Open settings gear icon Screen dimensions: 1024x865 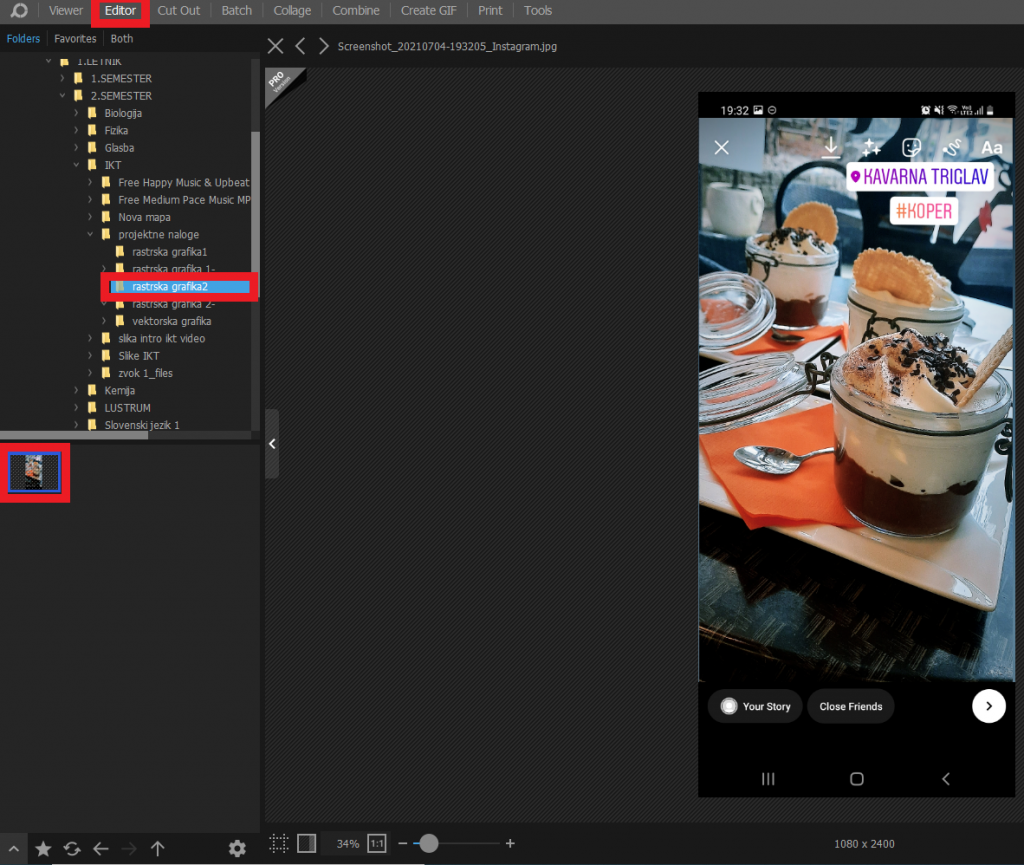point(237,848)
